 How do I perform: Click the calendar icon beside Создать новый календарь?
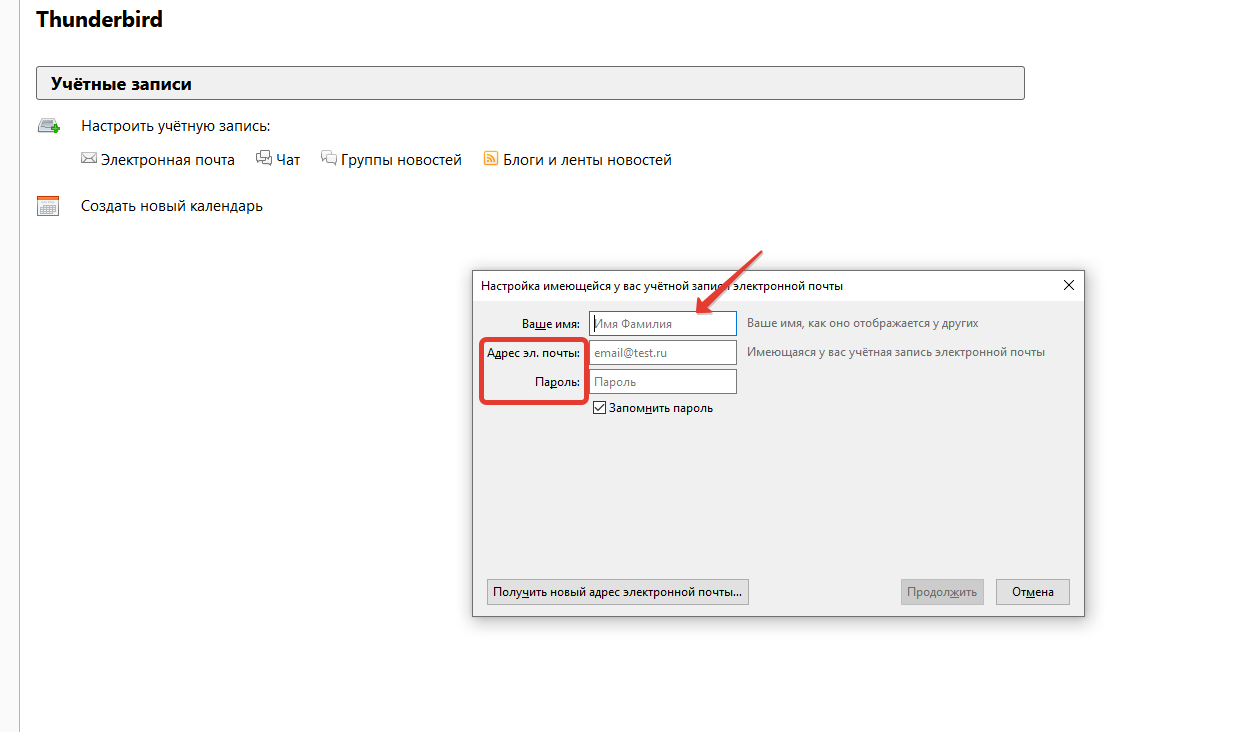(x=48, y=206)
